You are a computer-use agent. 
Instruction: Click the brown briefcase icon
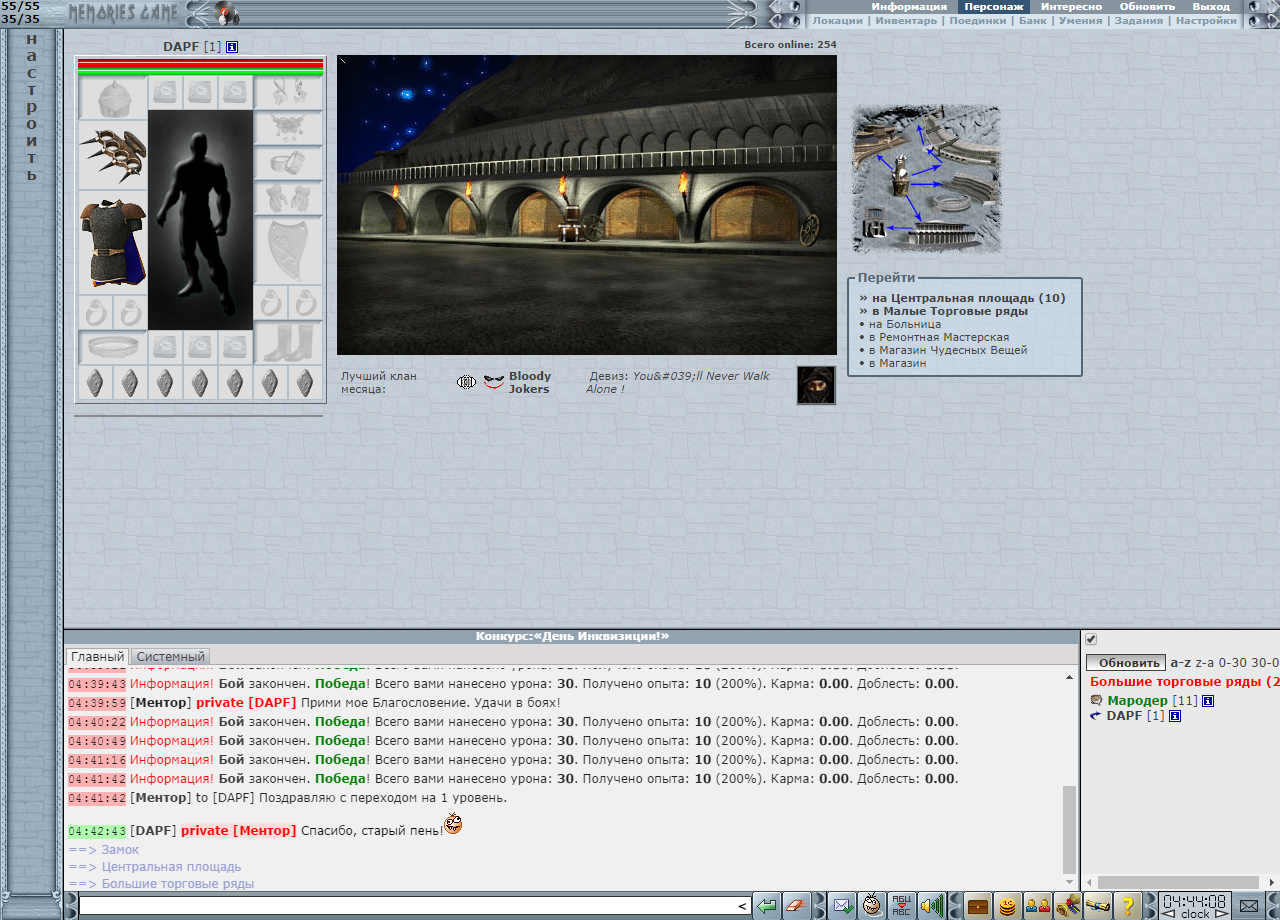tap(978, 906)
